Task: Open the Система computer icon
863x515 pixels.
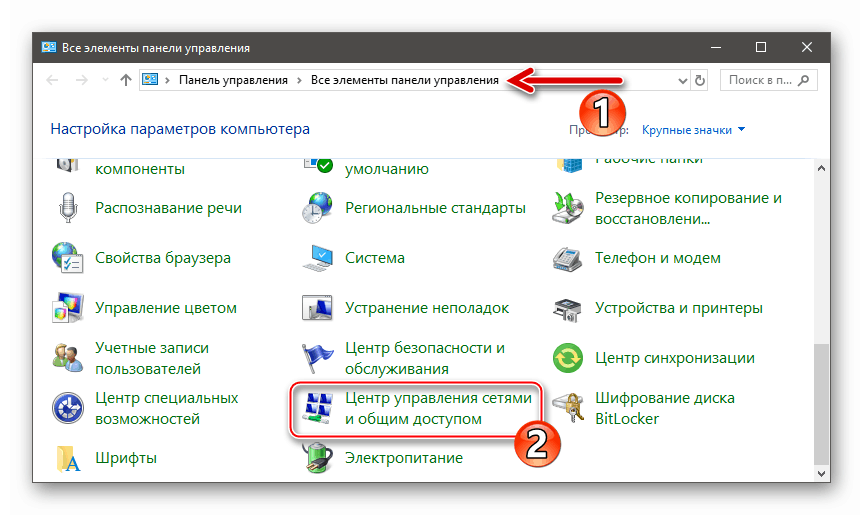Action: [318, 258]
